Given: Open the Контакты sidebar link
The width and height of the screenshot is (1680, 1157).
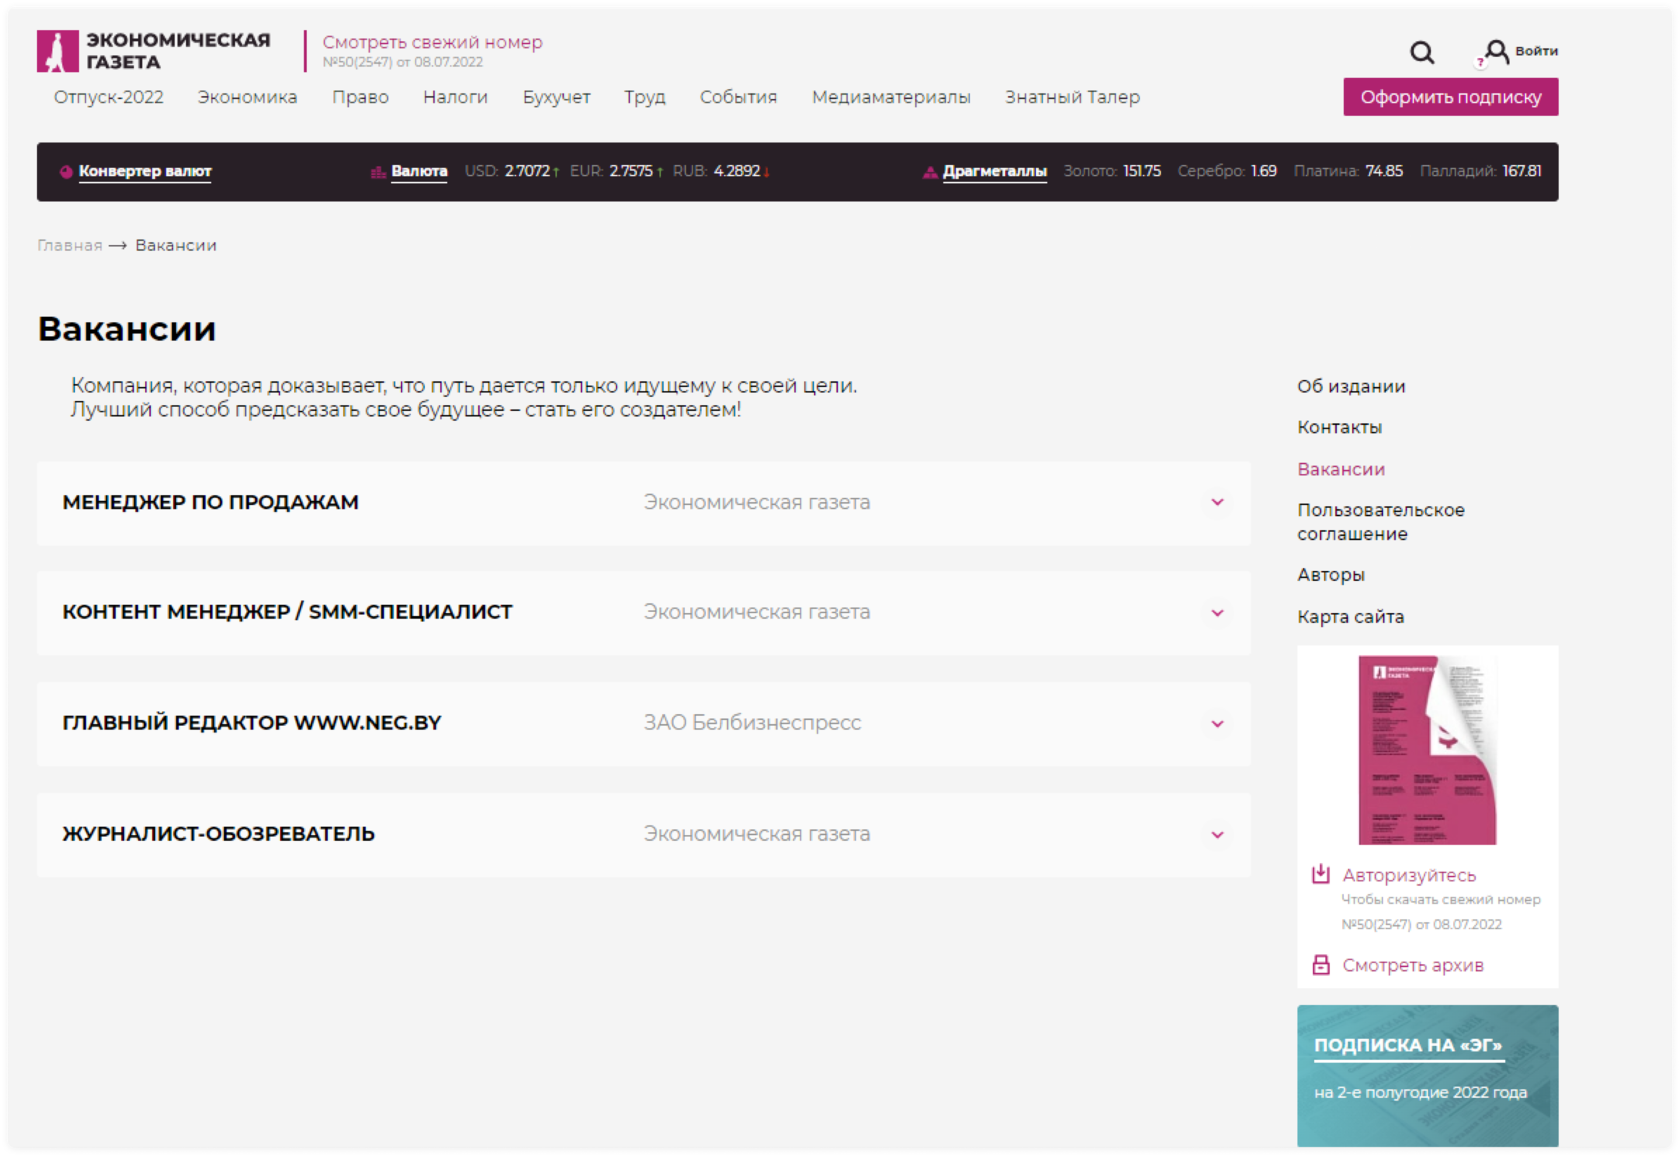Looking at the screenshot, I should coord(1339,427).
